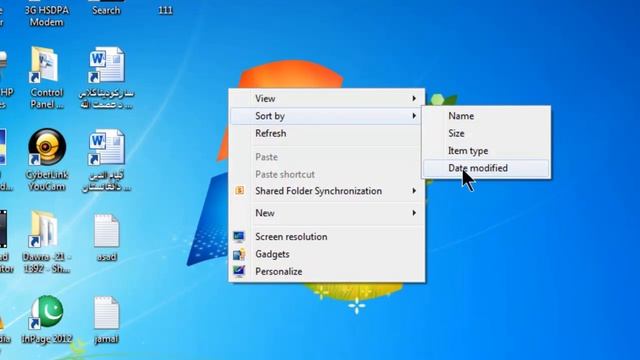This screenshot has height=360, width=640.
Task: Sort desktop icons by Item type
Action: click(x=486, y=151)
